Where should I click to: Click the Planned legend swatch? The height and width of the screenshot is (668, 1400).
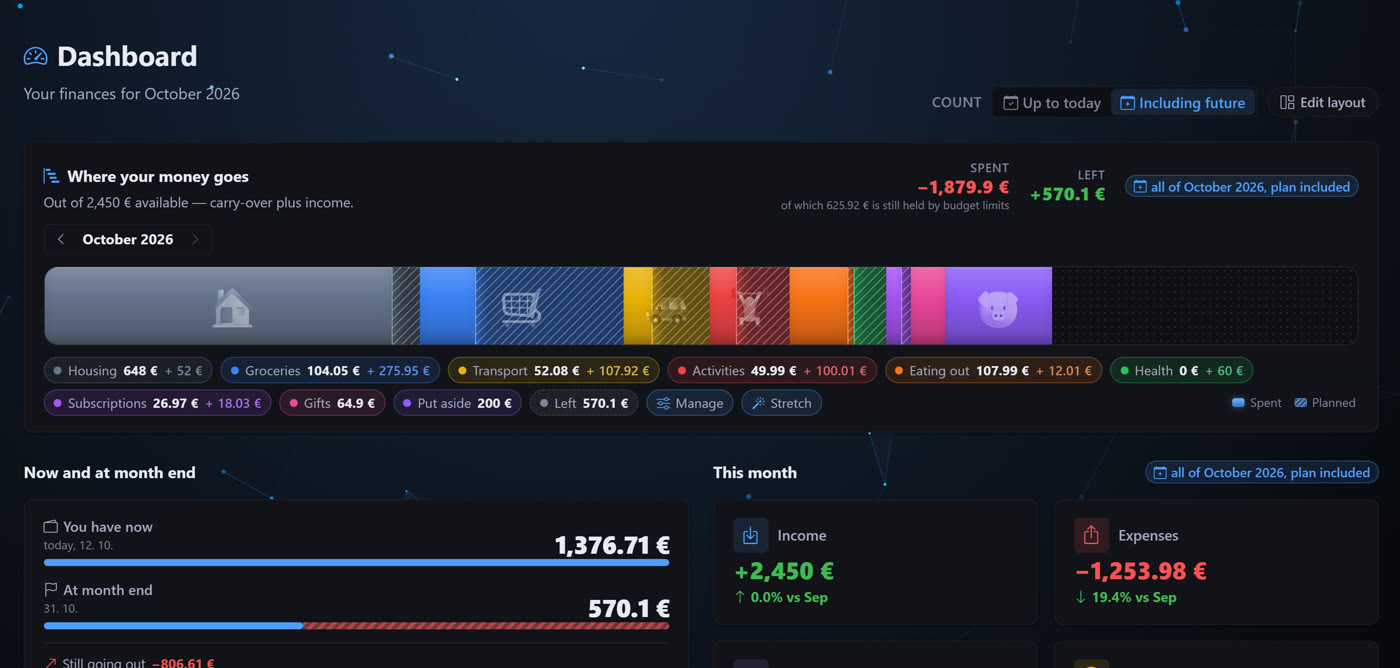coord(1301,403)
